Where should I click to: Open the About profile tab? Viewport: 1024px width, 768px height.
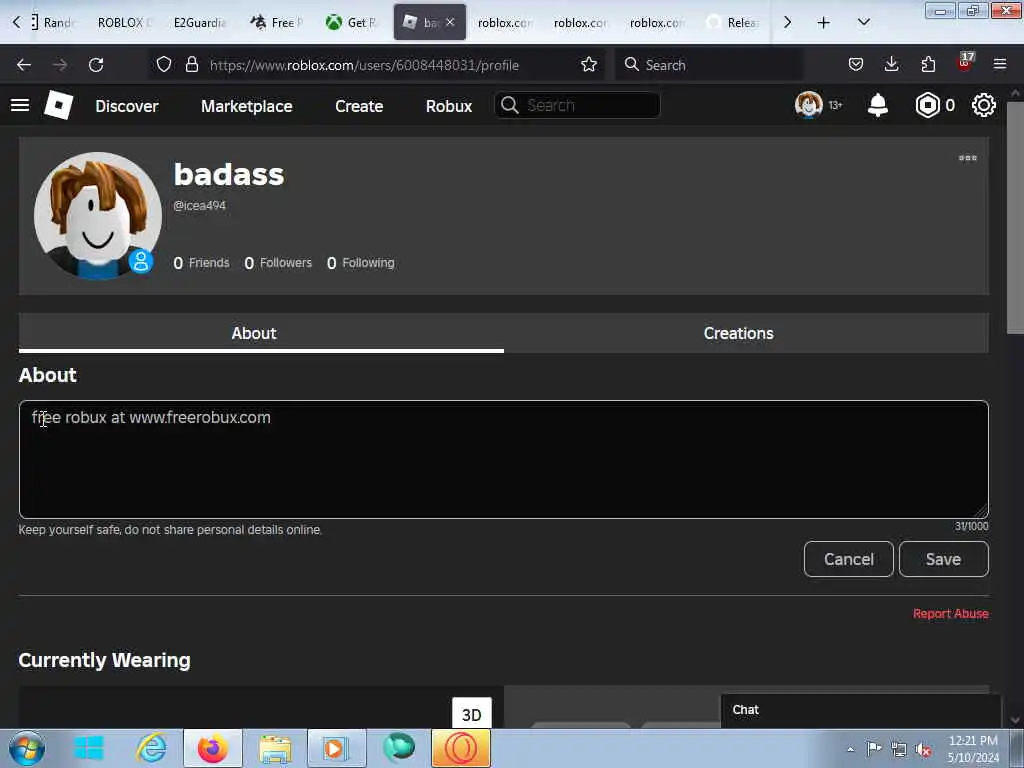click(x=261, y=333)
